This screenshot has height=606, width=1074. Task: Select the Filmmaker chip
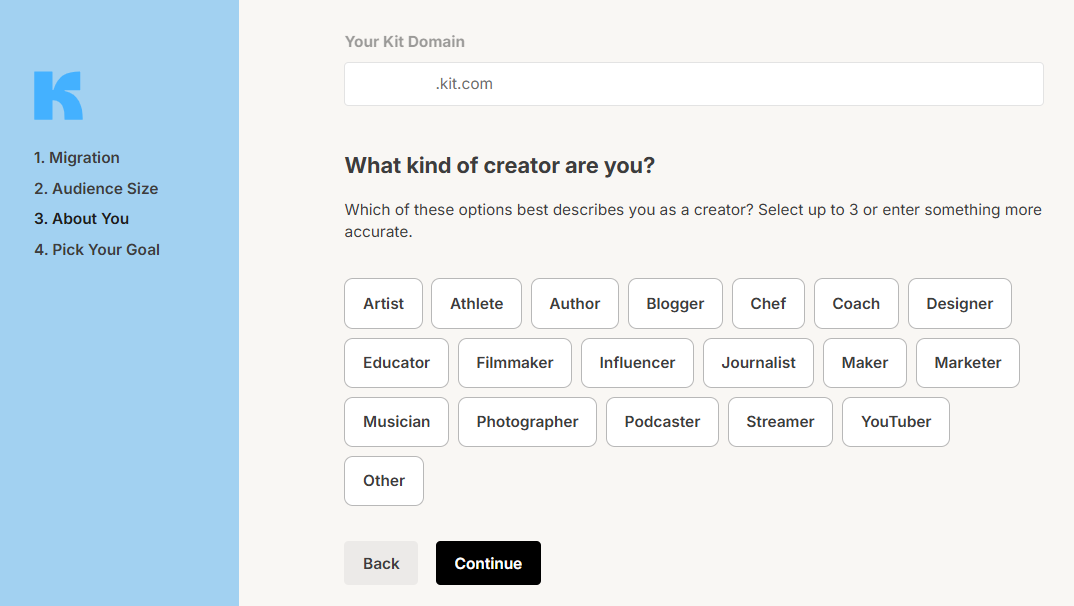(x=514, y=363)
